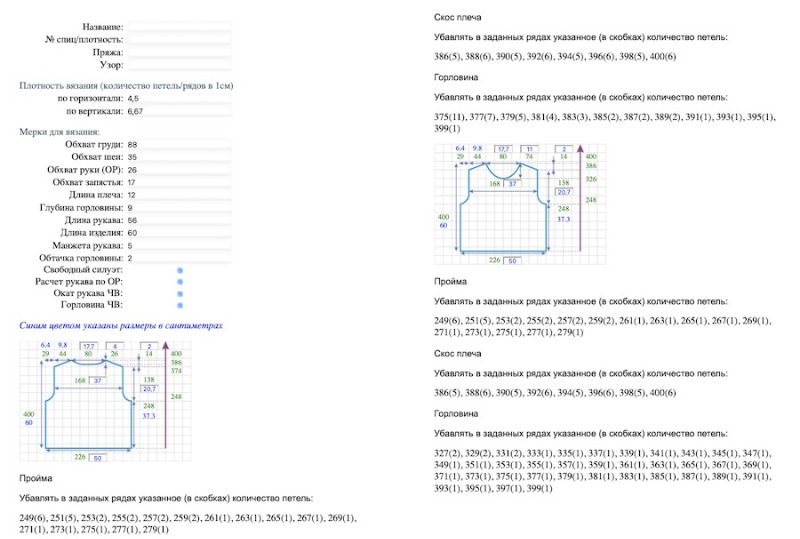Click the Название input field
Viewport: 800px width, 539px height.
[x=179, y=27]
